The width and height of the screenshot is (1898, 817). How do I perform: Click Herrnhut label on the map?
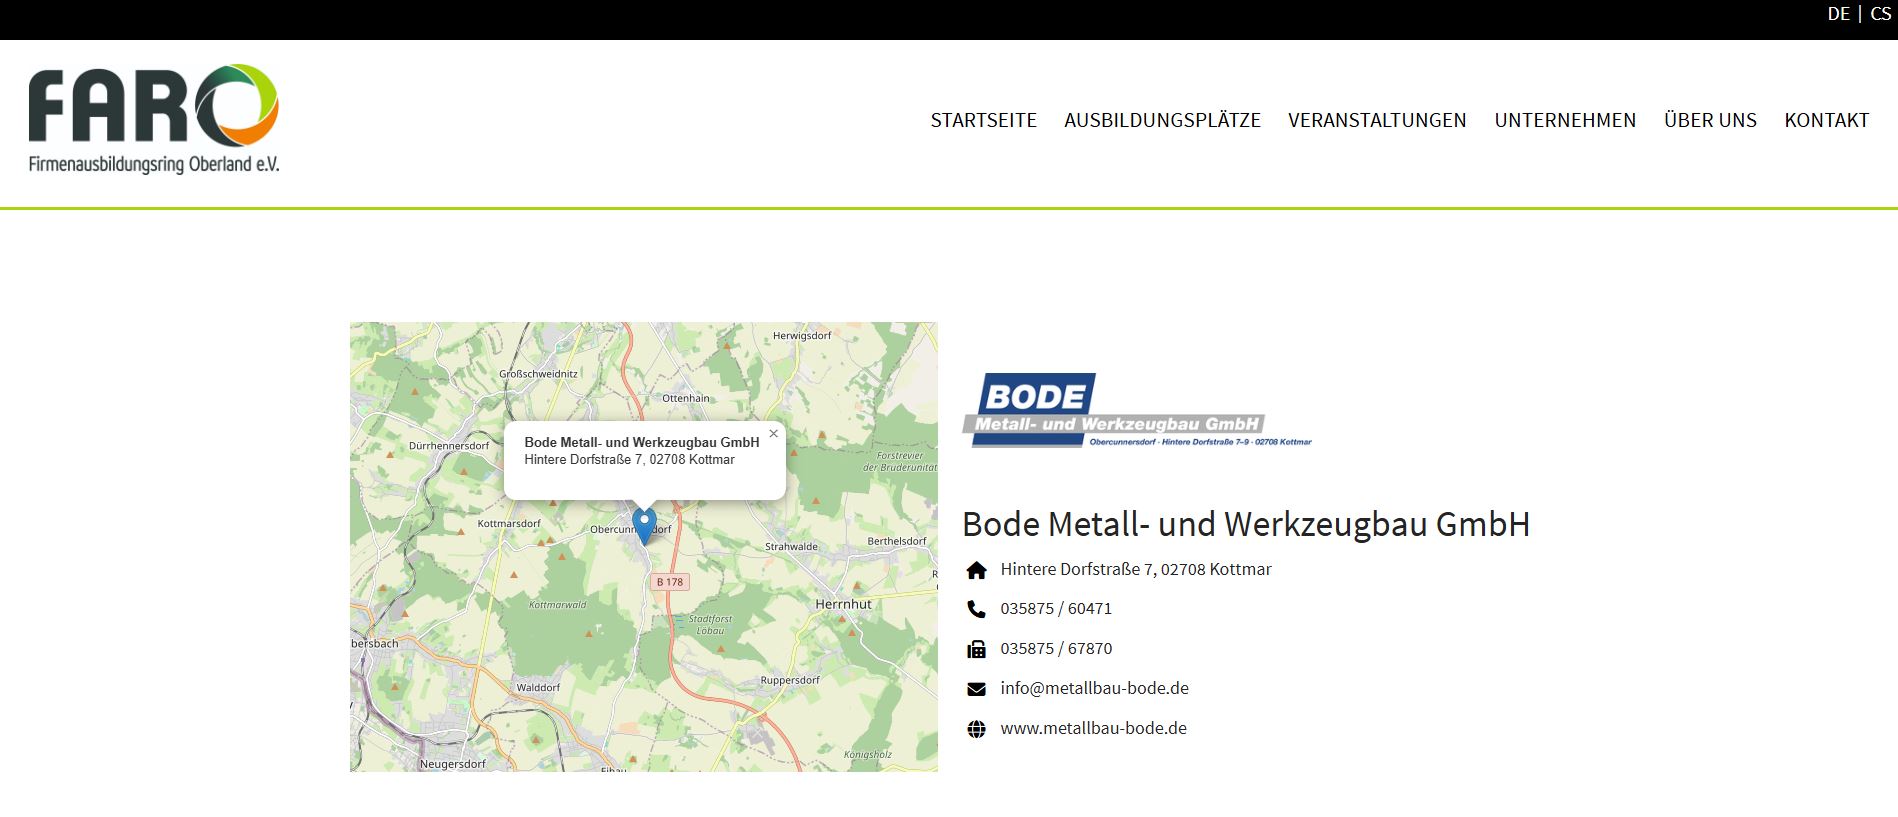pyautogui.click(x=843, y=604)
